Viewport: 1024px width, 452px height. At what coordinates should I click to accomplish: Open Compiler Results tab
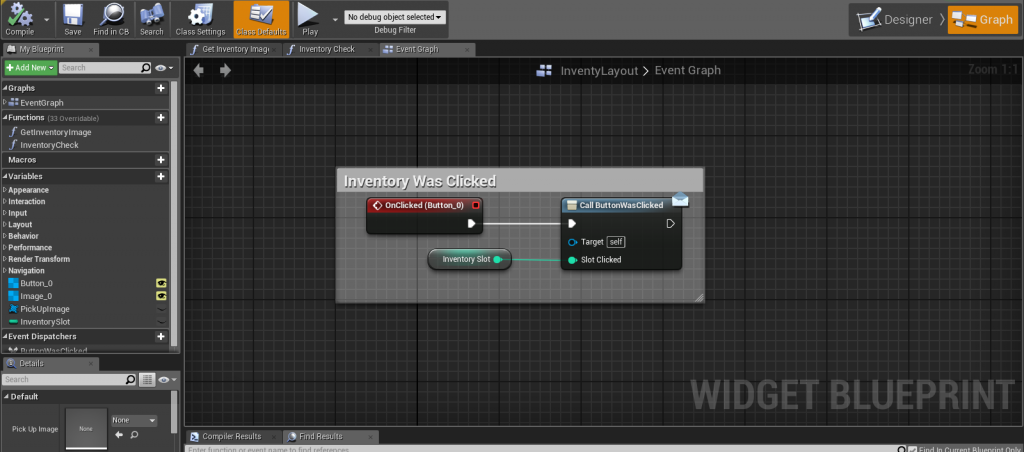click(x=232, y=436)
